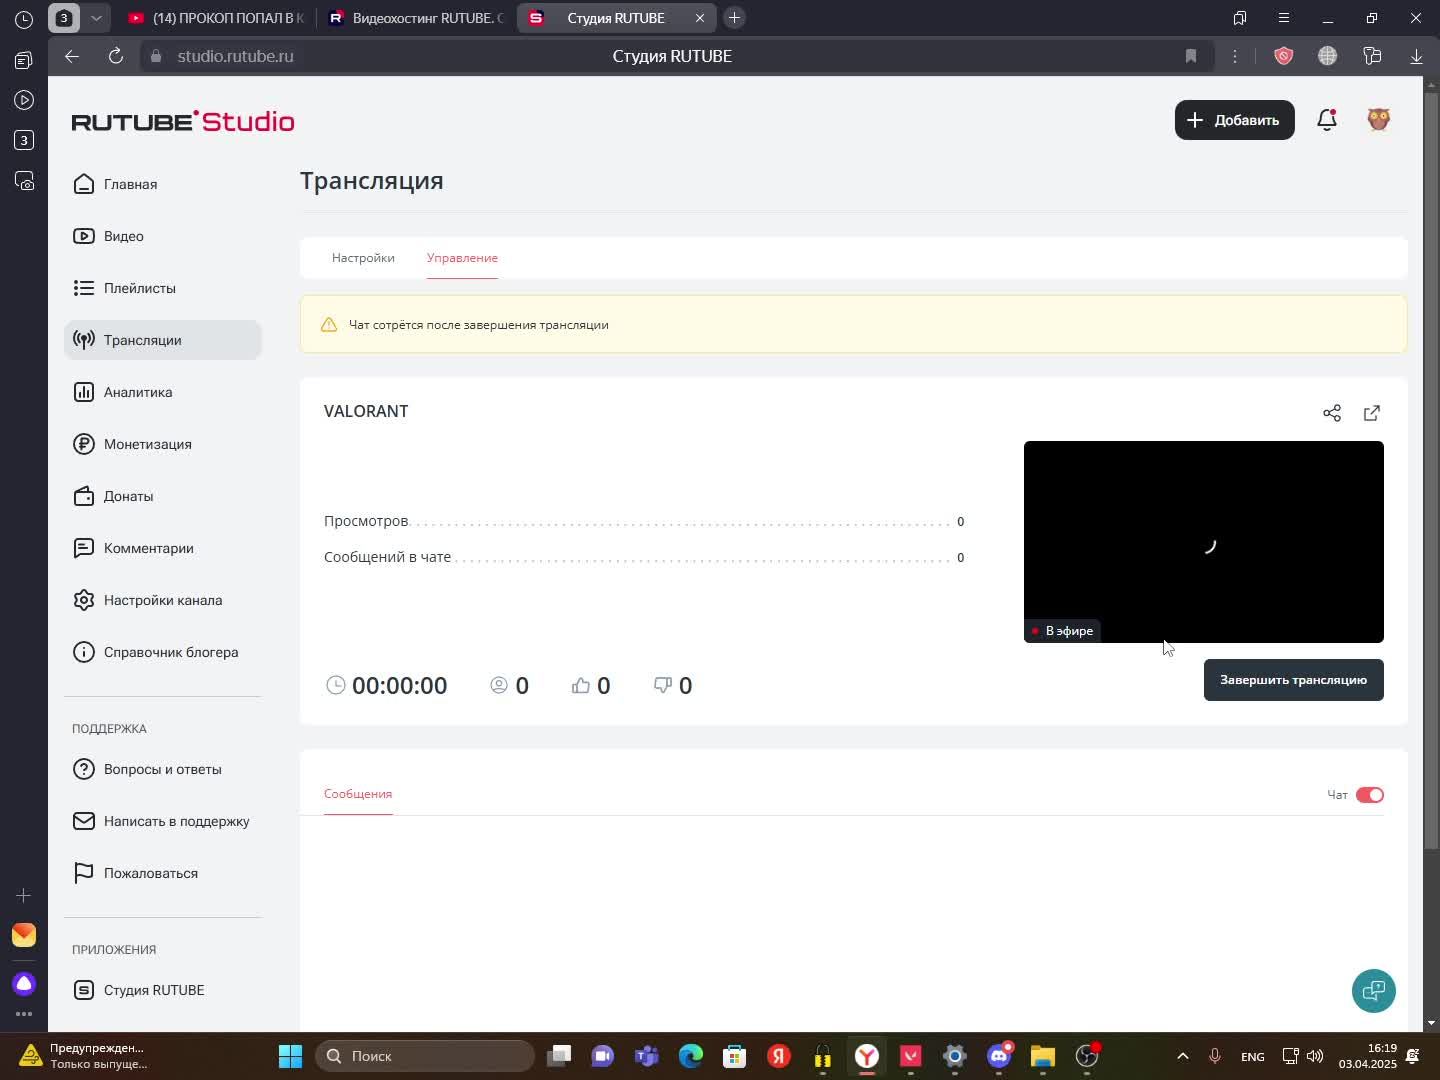Open Трансляции in sidebar
Viewport: 1440px width, 1080px height.
[x=162, y=340]
